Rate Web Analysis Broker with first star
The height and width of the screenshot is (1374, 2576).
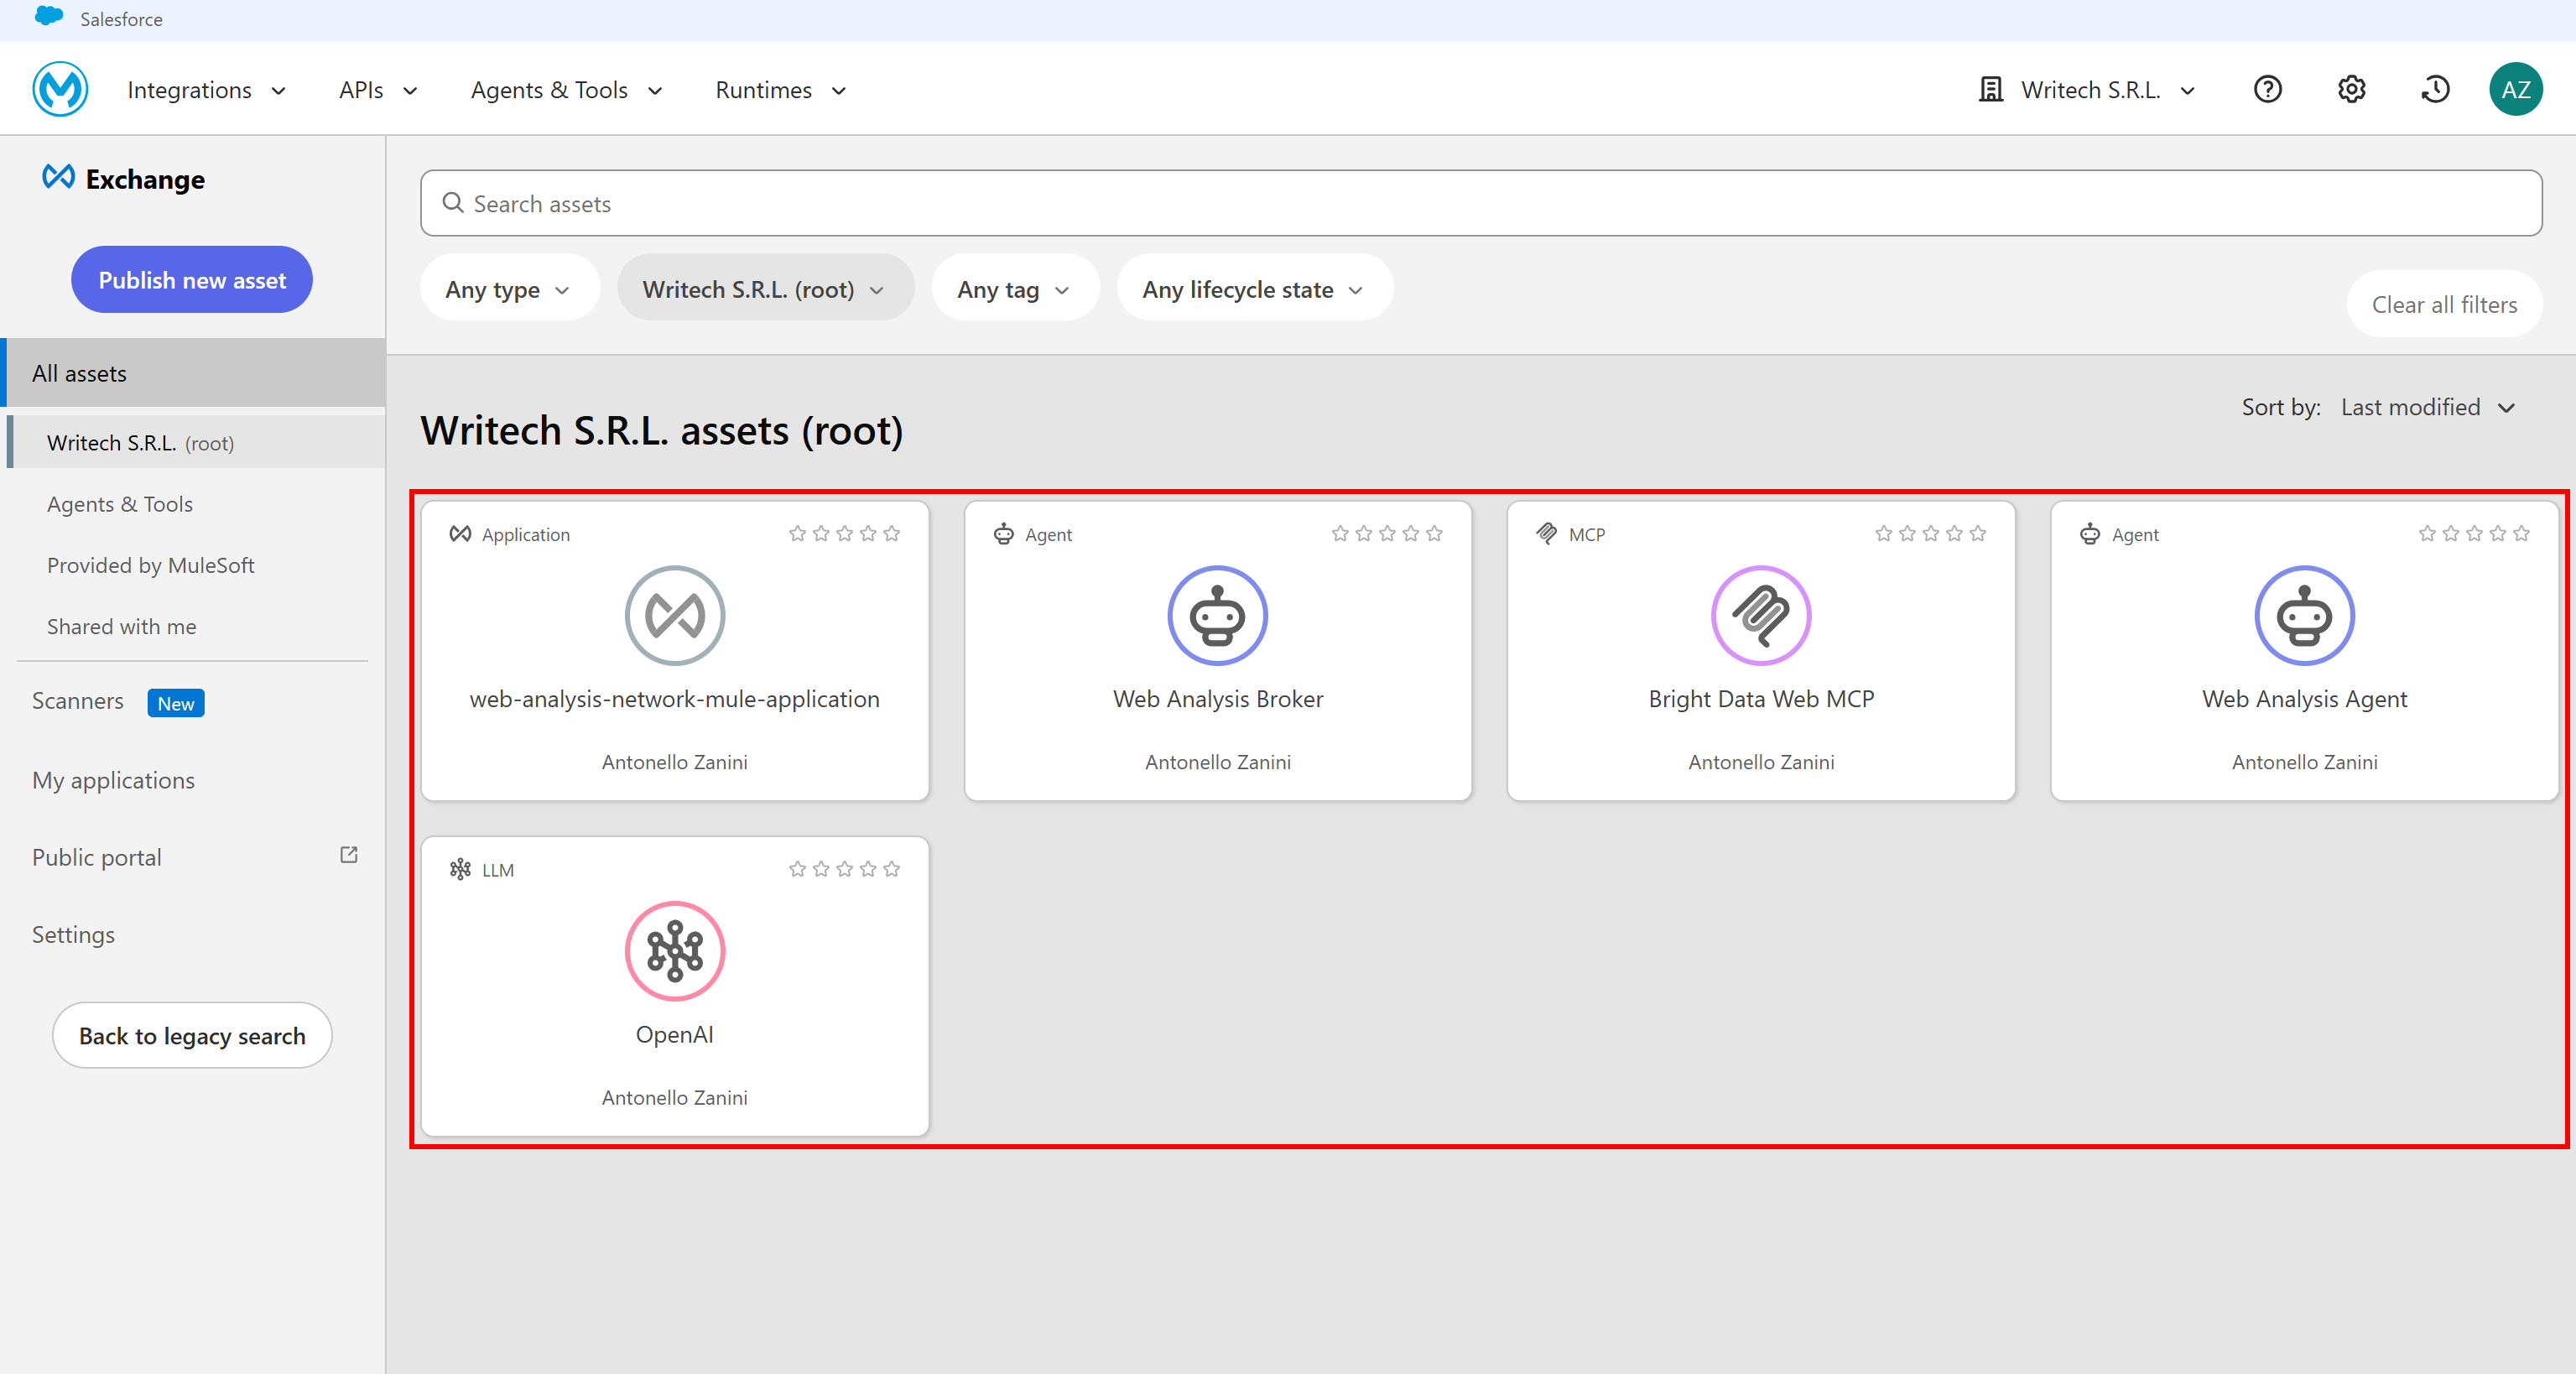pyautogui.click(x=1340, y=534)
